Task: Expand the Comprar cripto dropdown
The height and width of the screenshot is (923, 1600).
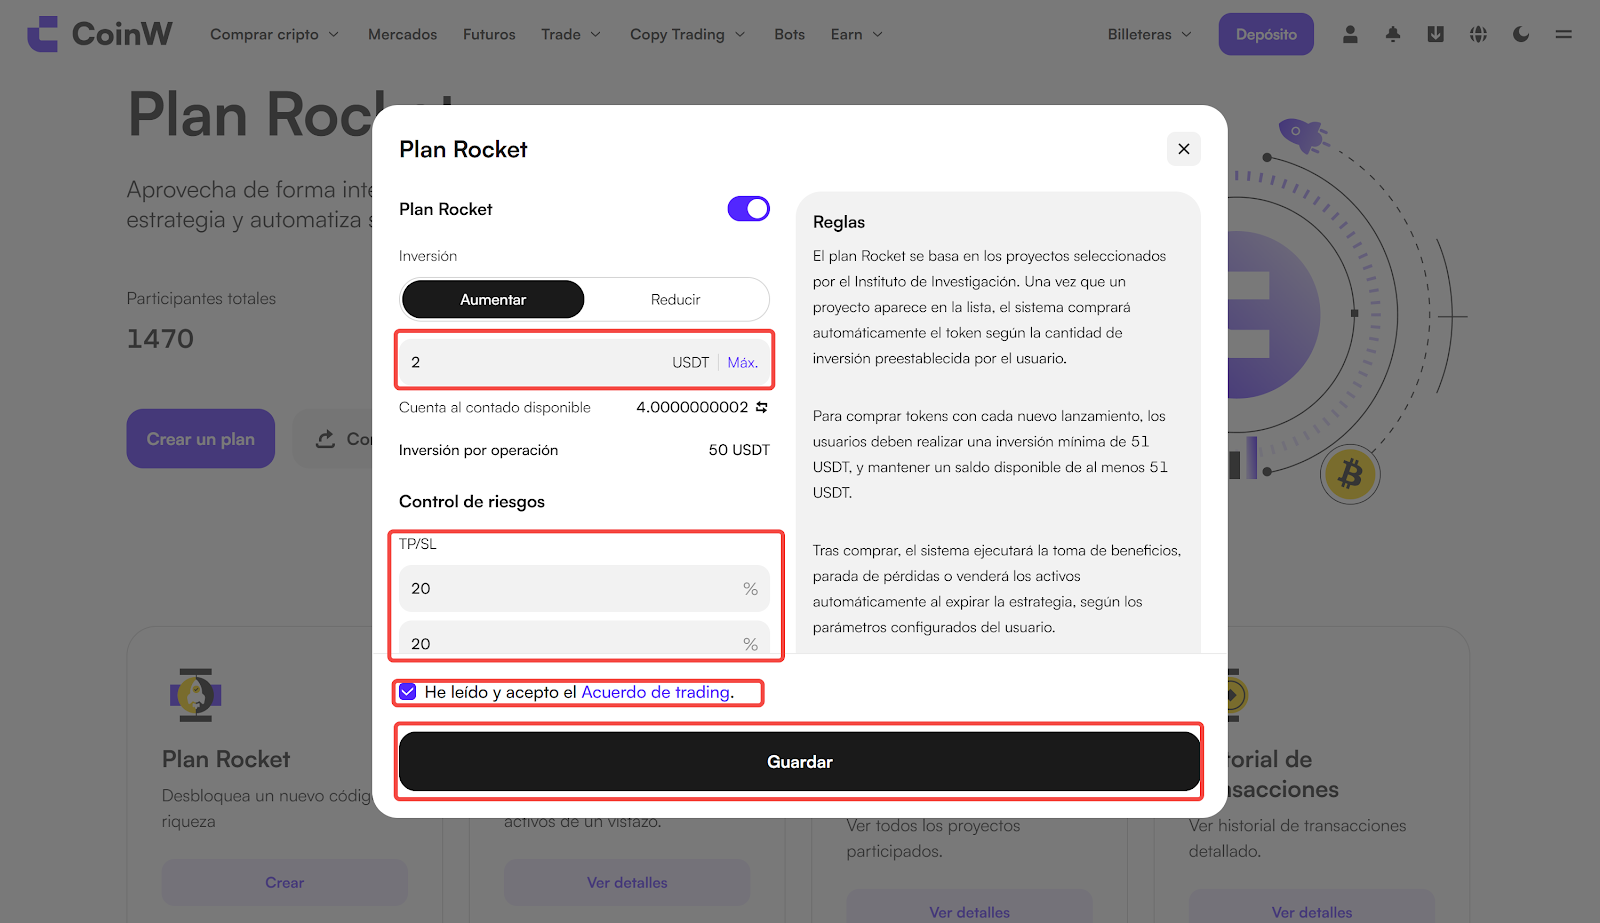Action: point(274,34)
